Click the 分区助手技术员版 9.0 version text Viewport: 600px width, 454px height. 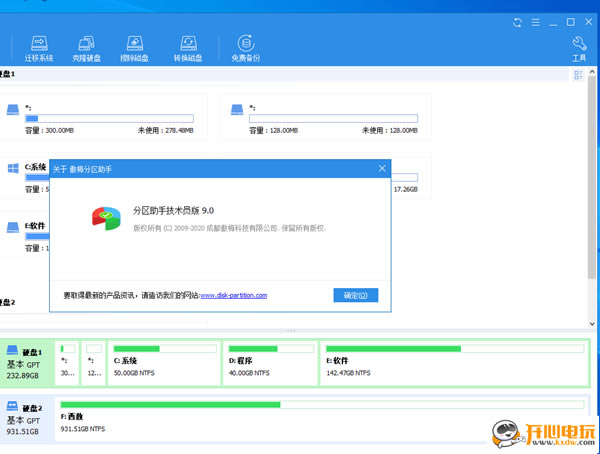173,211
